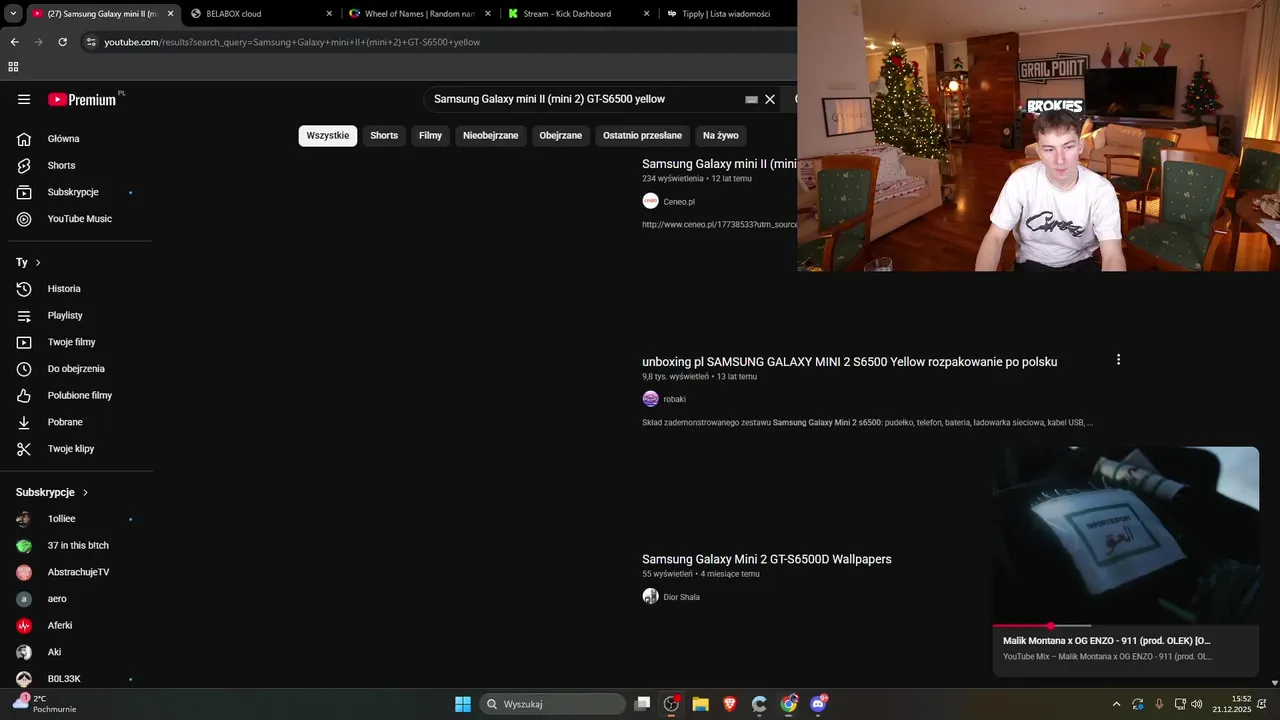This screenshot has width=1280, height=720.
Task: Click the YouTube Premium logo
Action: point(83,99)
